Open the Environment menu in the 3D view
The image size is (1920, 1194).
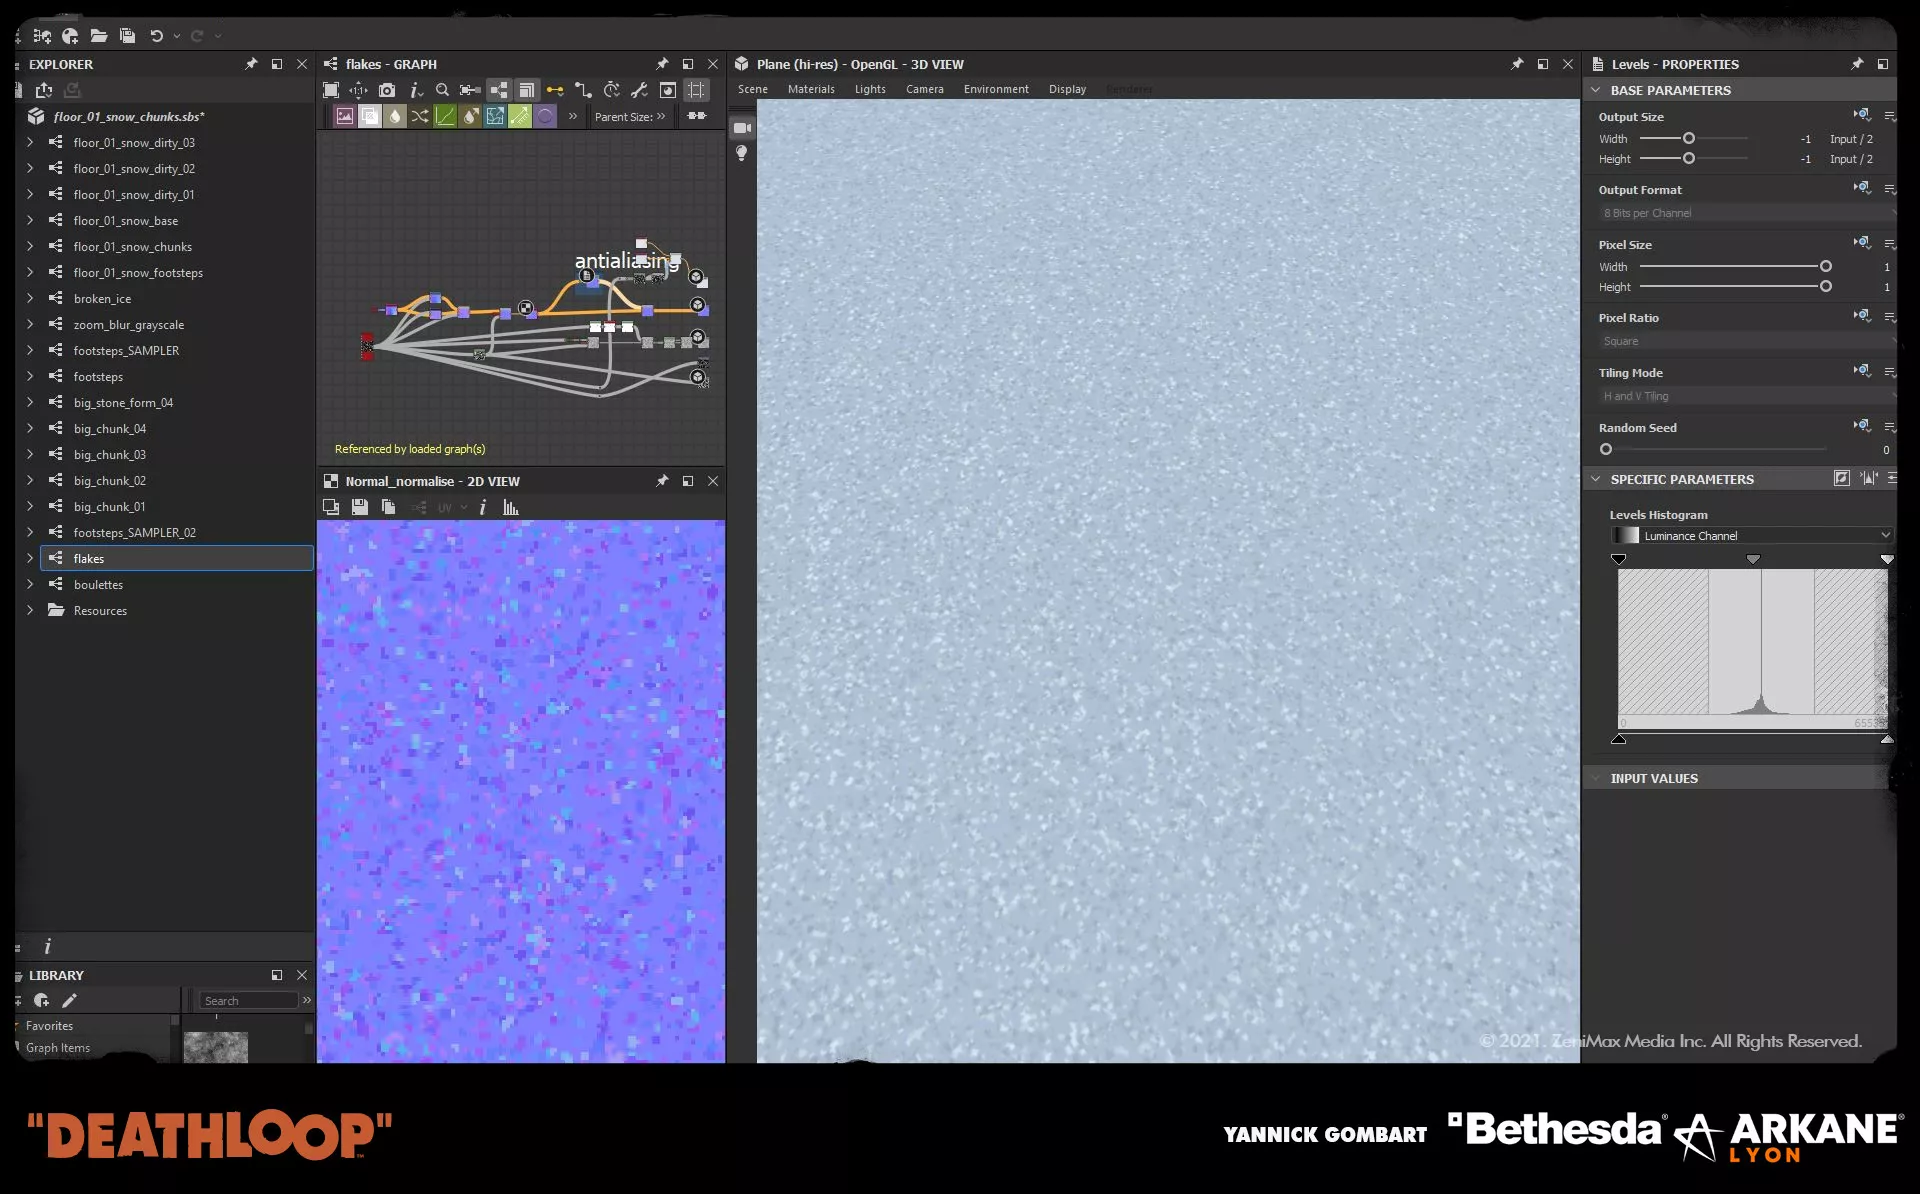point(995,89)
